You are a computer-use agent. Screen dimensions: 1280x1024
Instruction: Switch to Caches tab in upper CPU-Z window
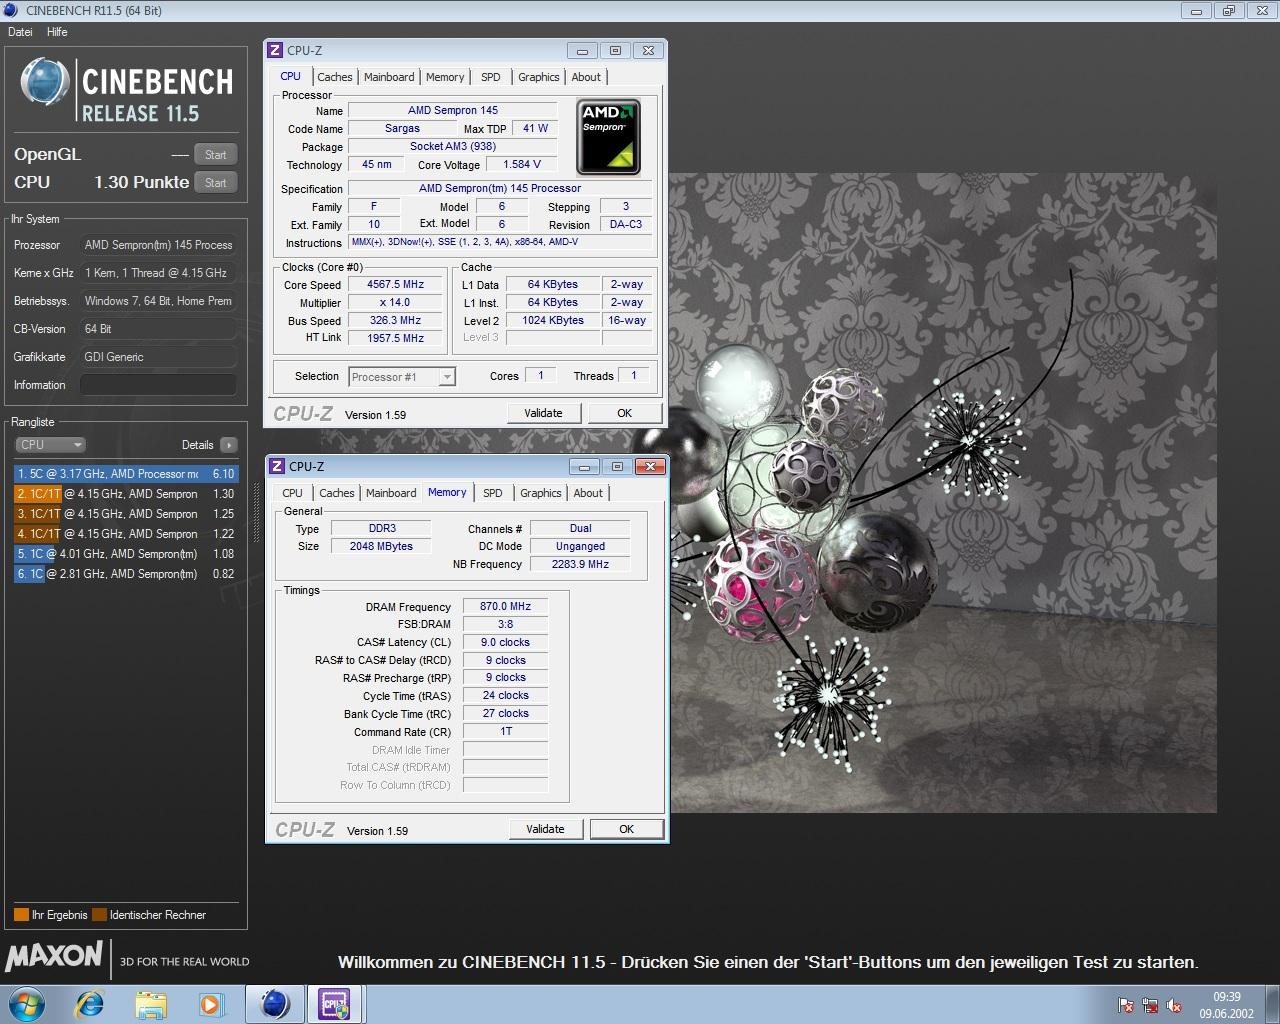point(335,77)
